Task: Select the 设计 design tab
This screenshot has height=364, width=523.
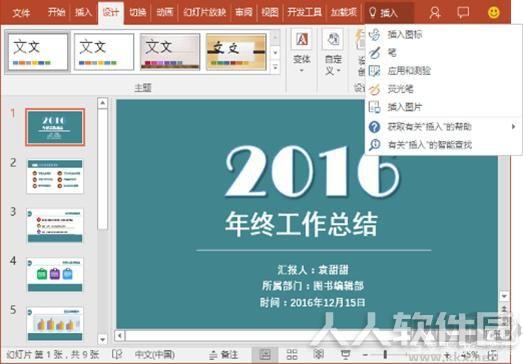Action: 111,13
